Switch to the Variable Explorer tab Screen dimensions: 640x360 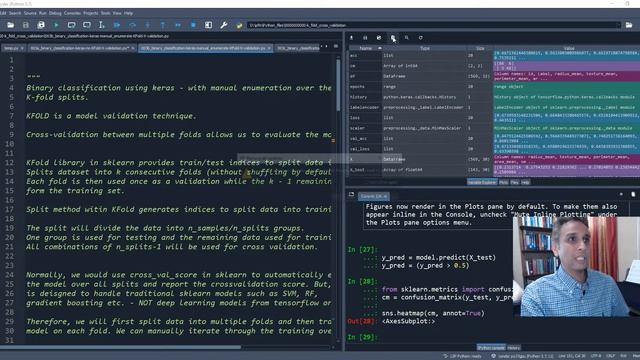pos(482,182)
